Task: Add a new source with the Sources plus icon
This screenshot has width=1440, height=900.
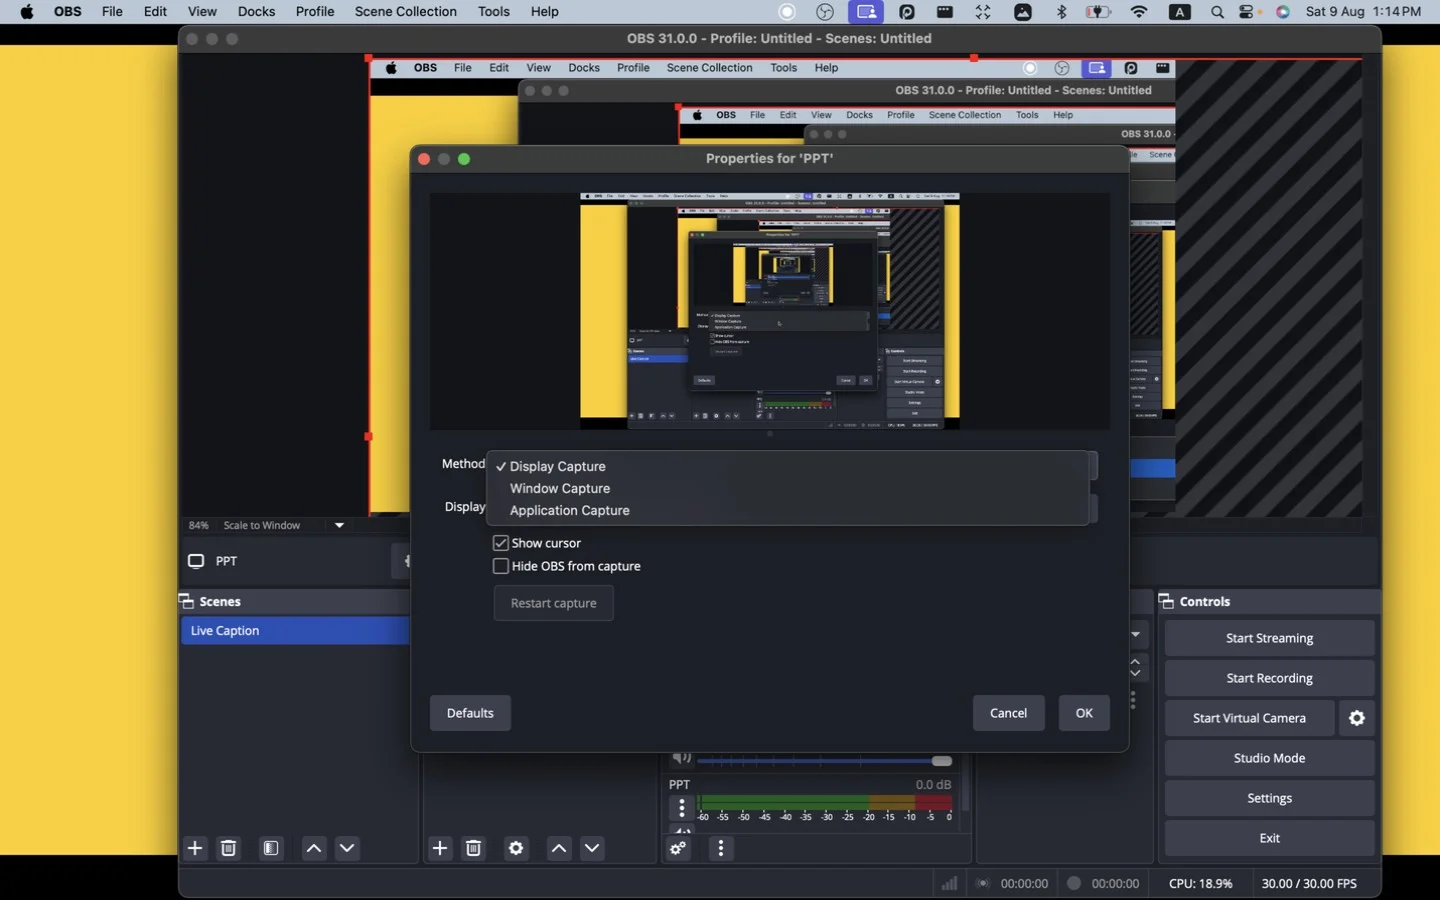Action: pyautogui.click(x=440, y=848)
